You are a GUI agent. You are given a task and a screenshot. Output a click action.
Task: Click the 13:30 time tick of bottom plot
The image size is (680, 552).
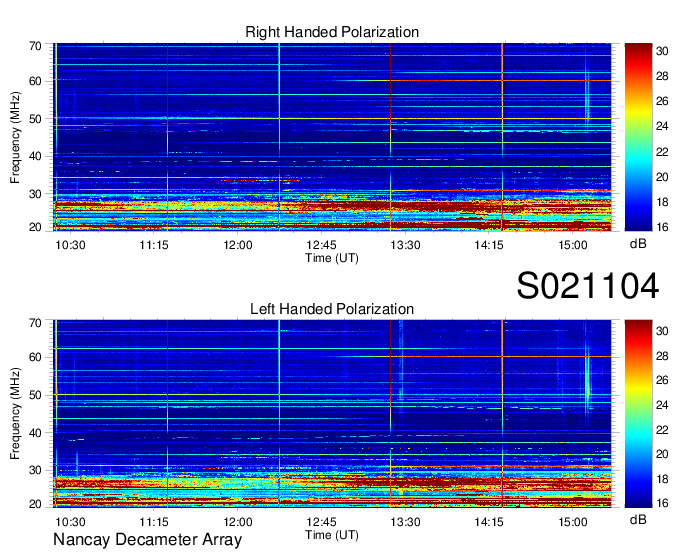pos(405,522)
